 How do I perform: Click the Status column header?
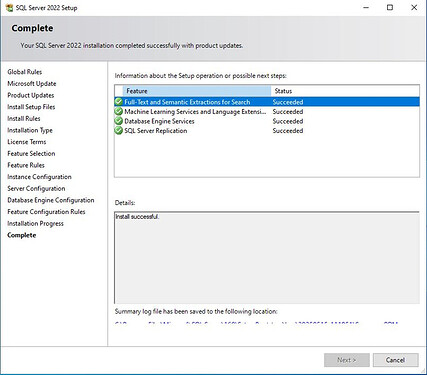coord(345,91)
